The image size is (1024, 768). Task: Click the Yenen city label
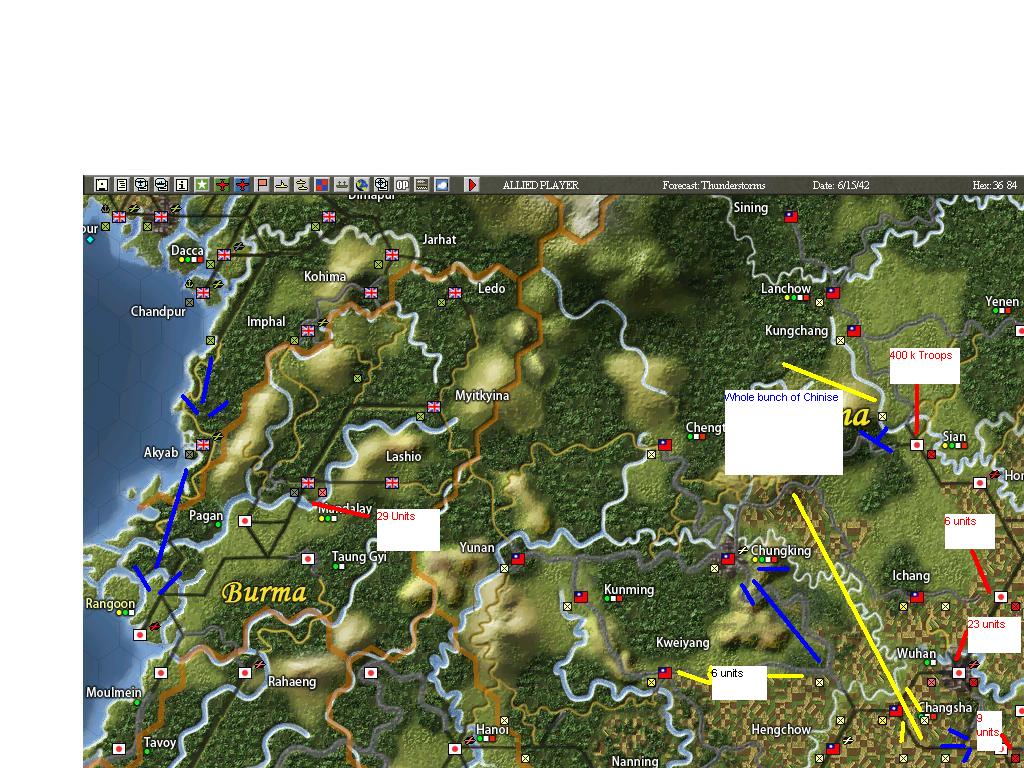pos(1002,301)
